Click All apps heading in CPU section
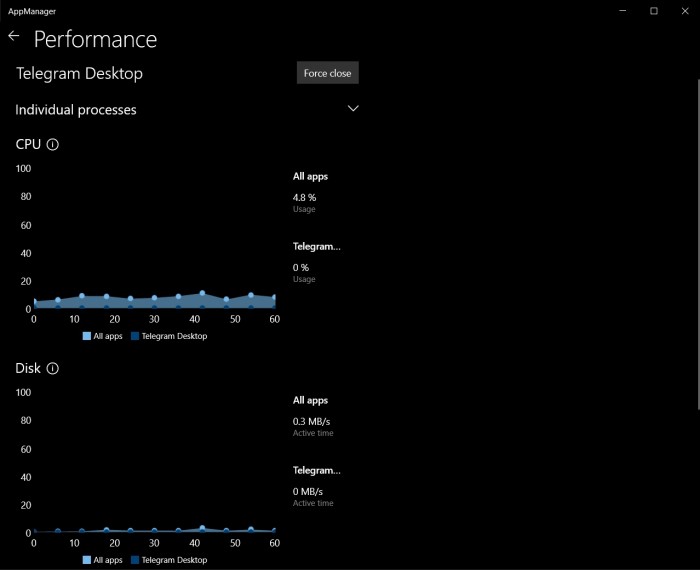 coord(310,176)
